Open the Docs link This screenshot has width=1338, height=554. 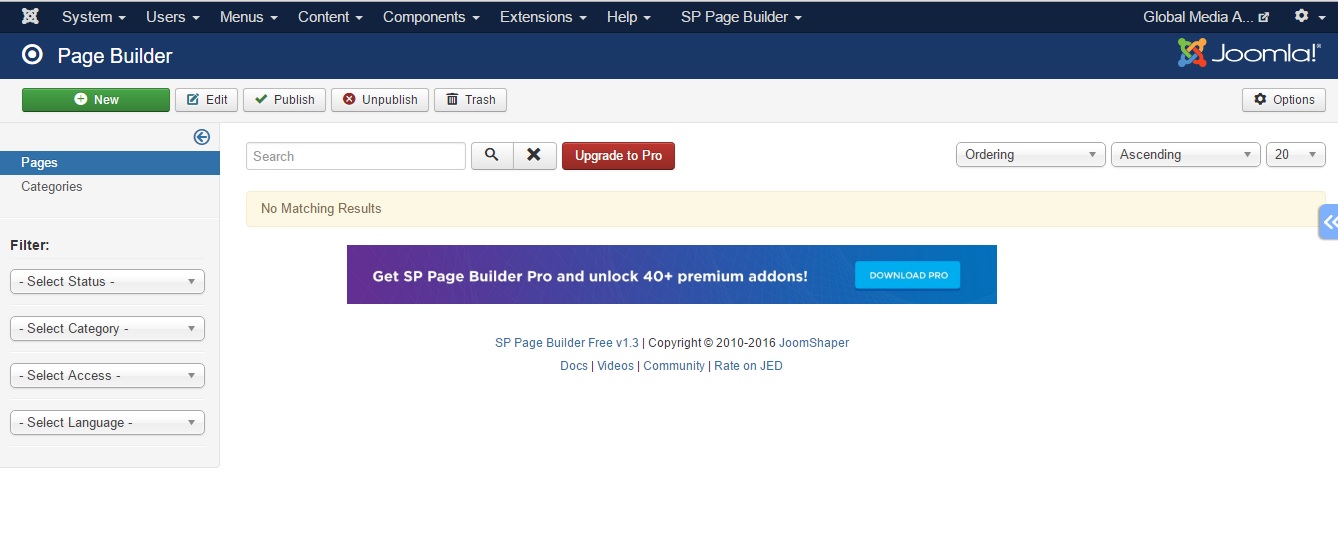(x=574, y=366)
